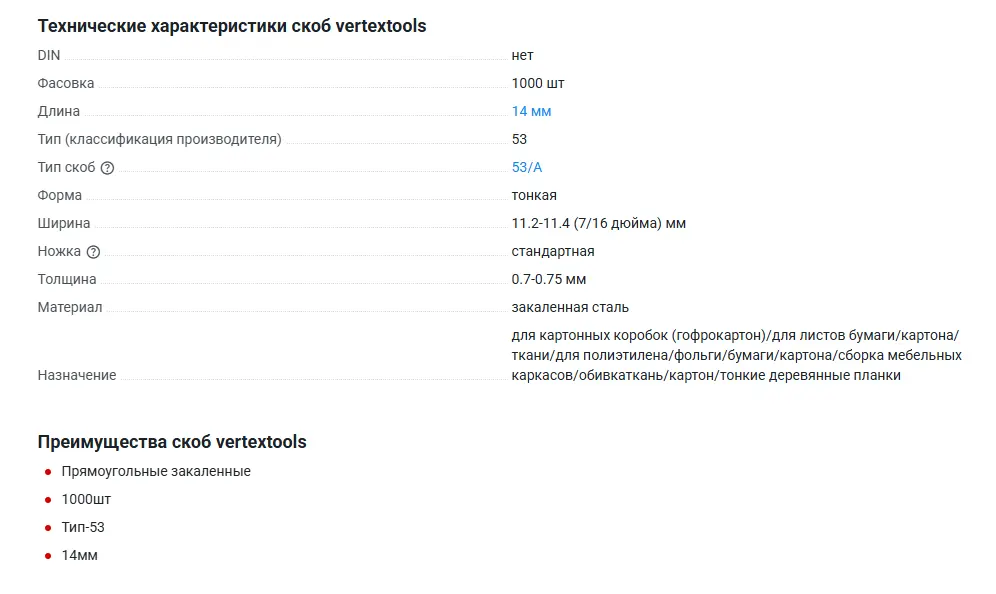Click the Технические характеристики скоб vertextools heading
The image size is (996, 594).
tap(232, 26)
